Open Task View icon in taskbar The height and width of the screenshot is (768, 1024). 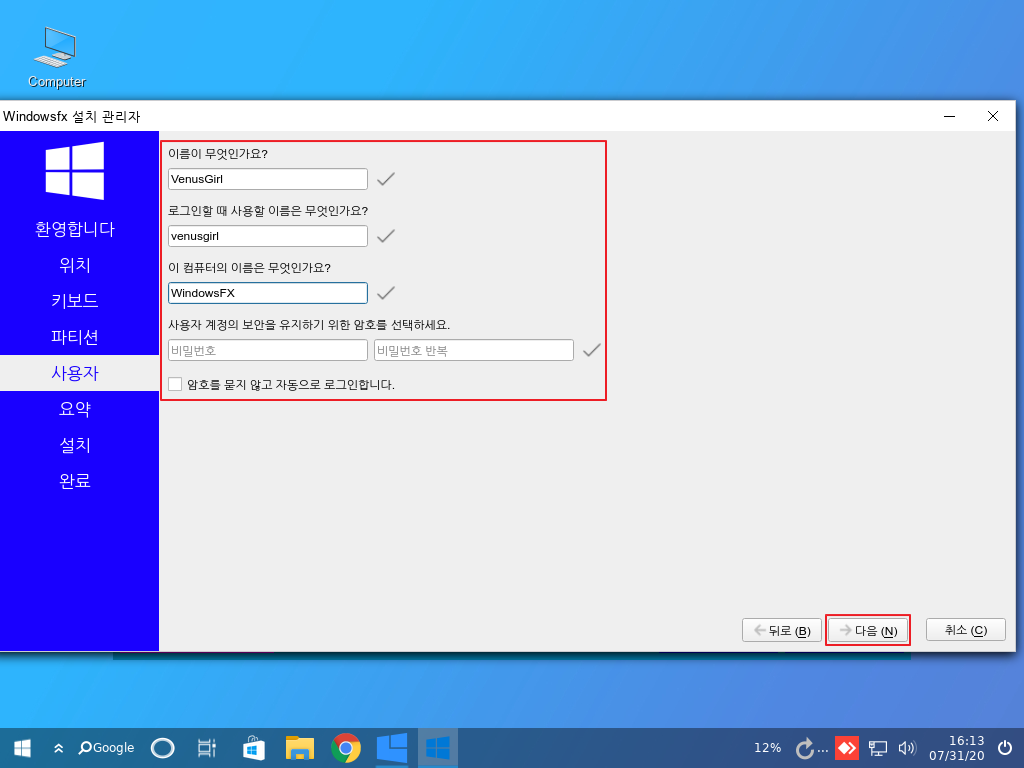206,748
